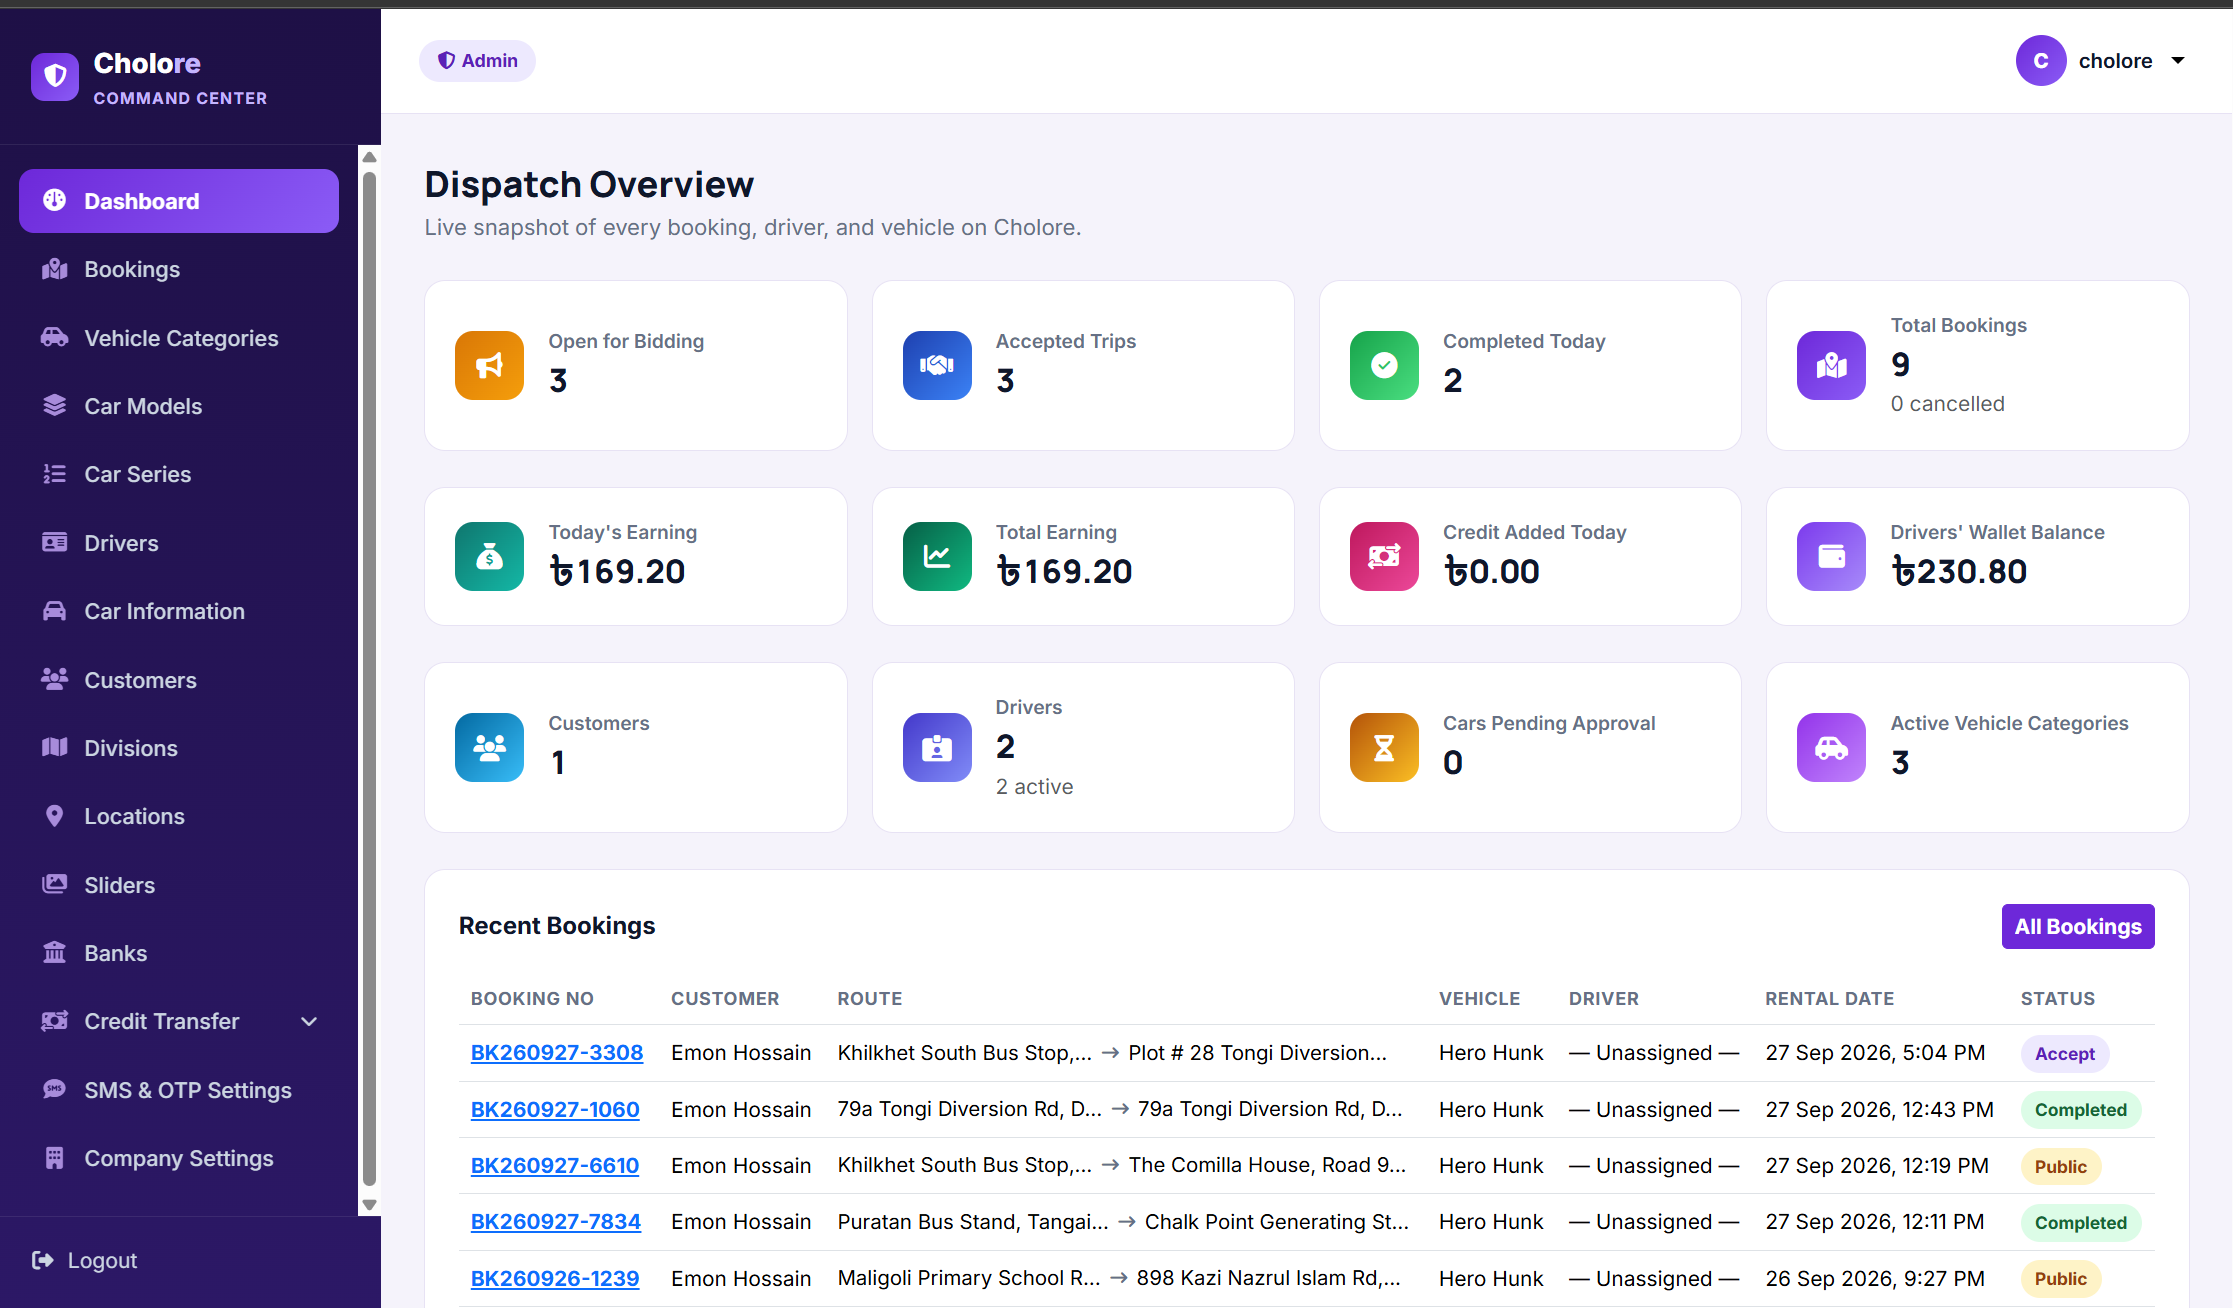Click the Today's Earning money bag icon
This screenshot has width=2233, height=1308.
[x=489, y=556]
